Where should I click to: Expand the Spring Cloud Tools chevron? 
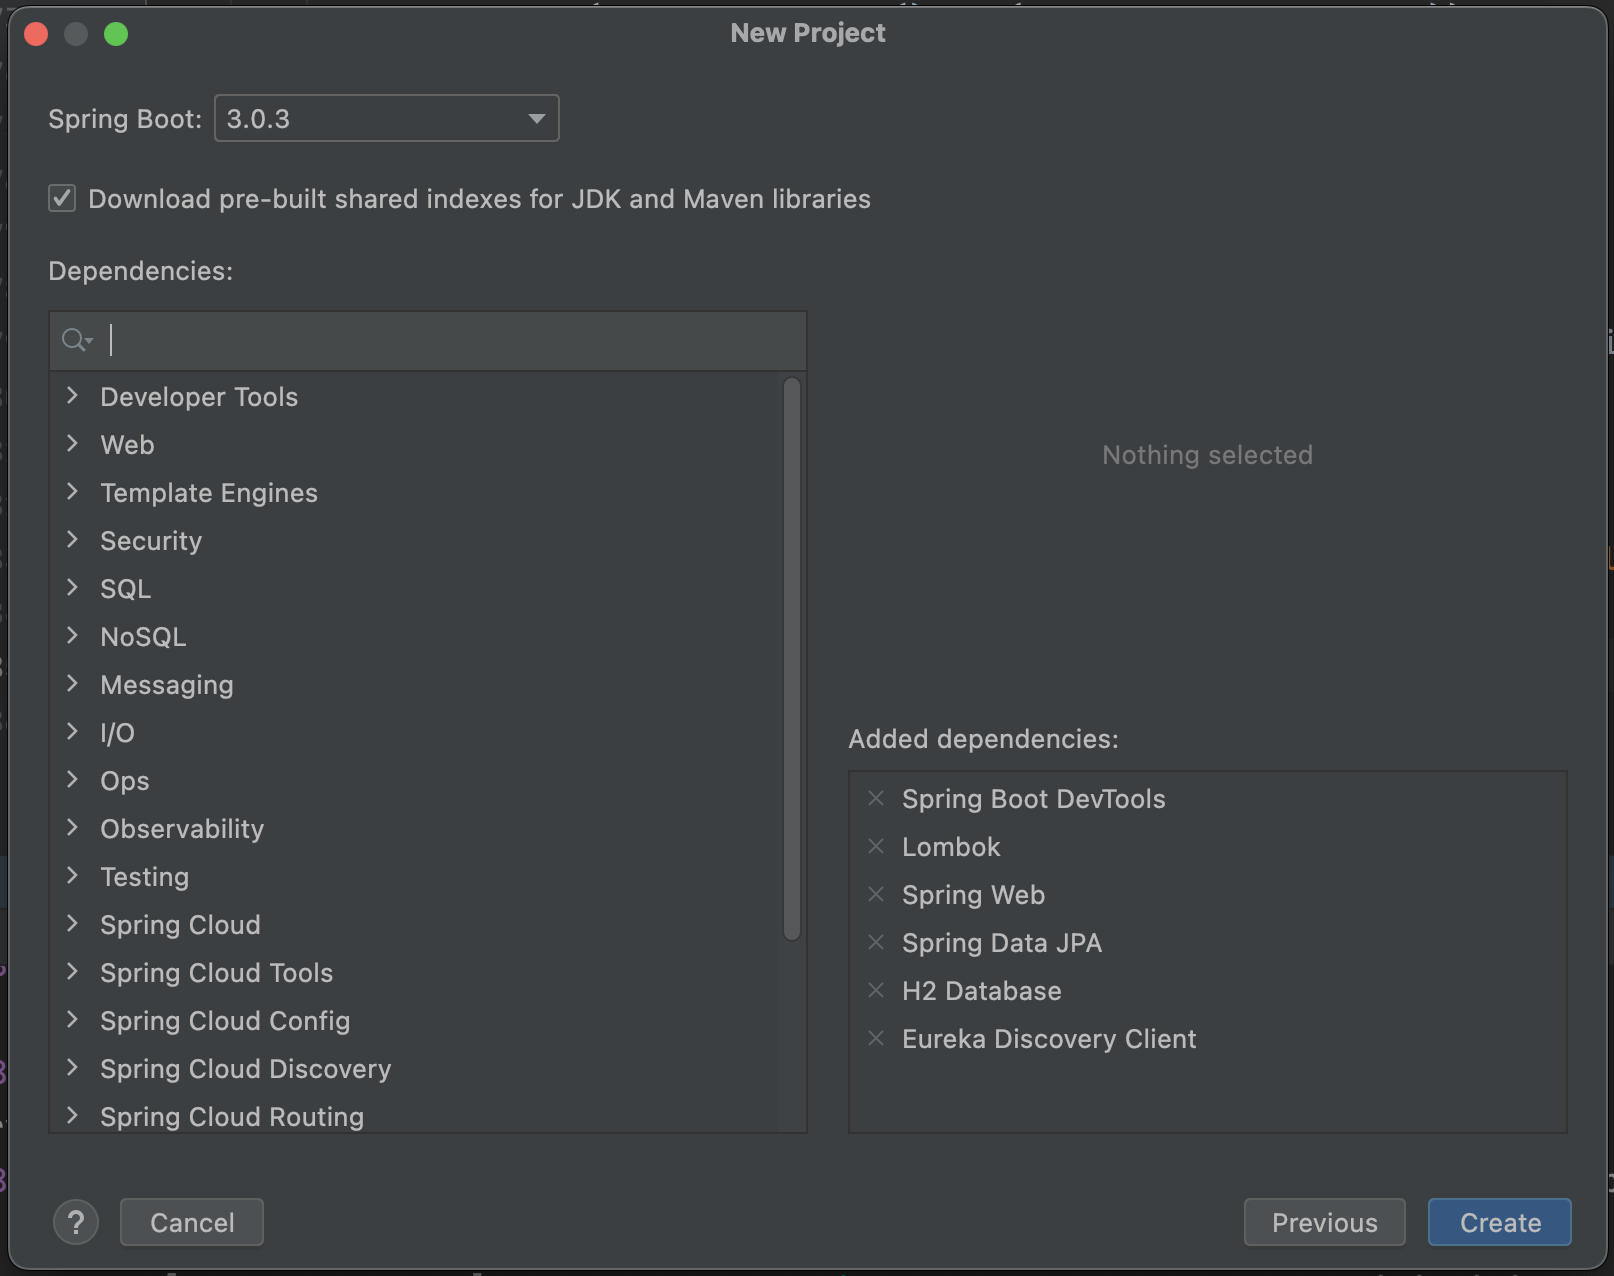point(72,972)
